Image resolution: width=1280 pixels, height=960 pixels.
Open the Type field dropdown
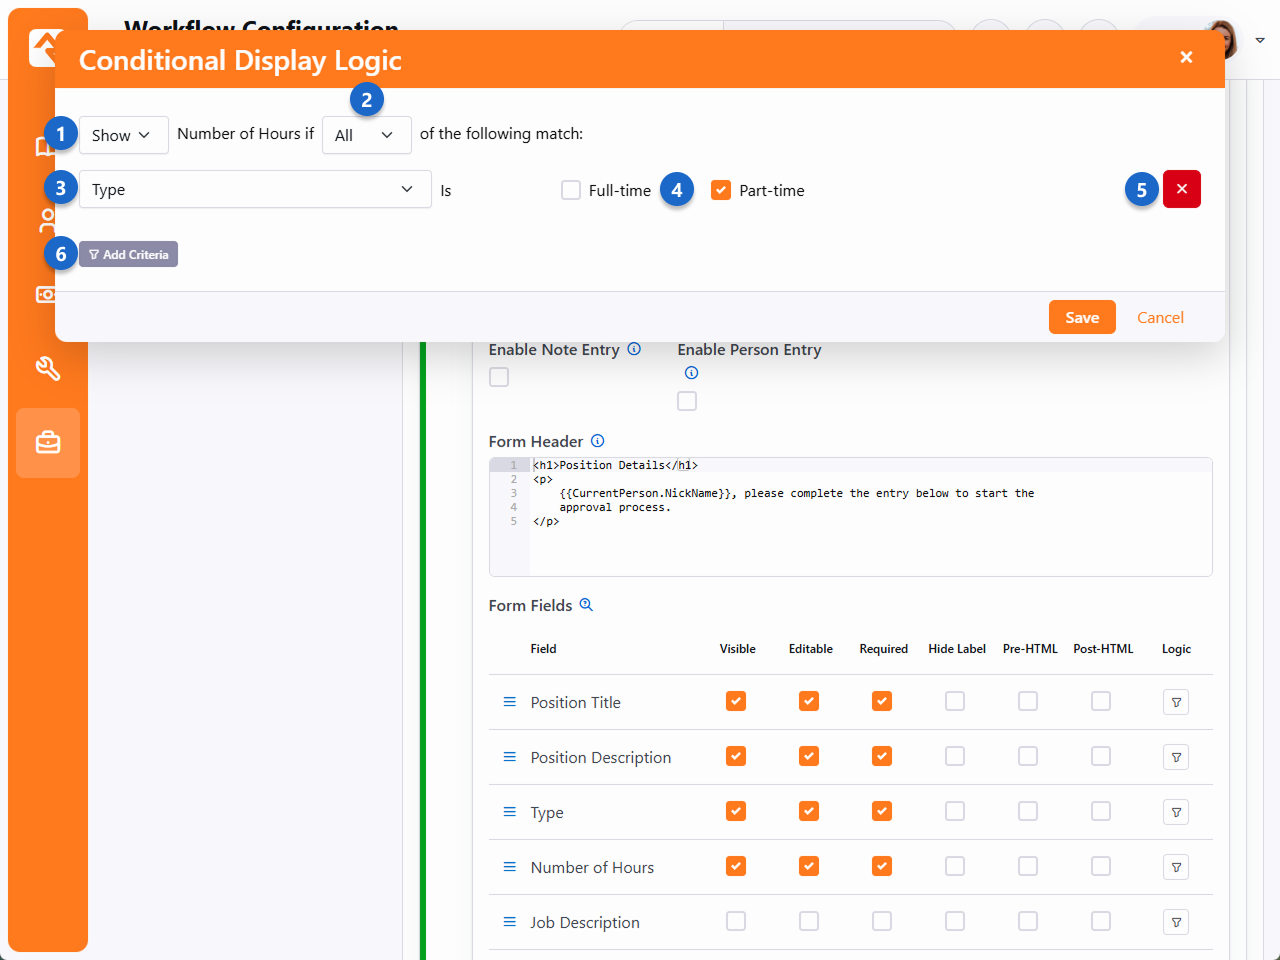[x=255, y=189]
